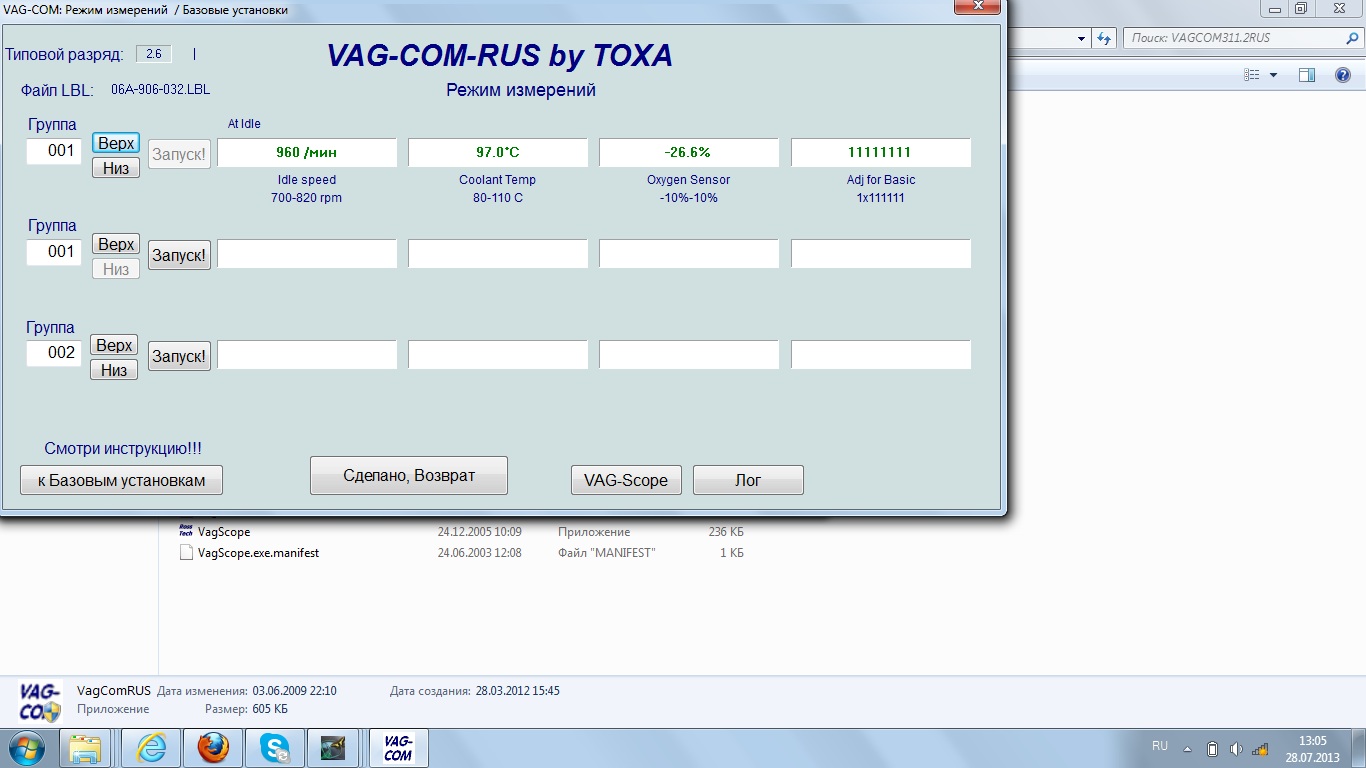Click the 'Coolant Temp' label
Image resolution: width=1366 pixels, height=768 pixels.
(498, 180)
